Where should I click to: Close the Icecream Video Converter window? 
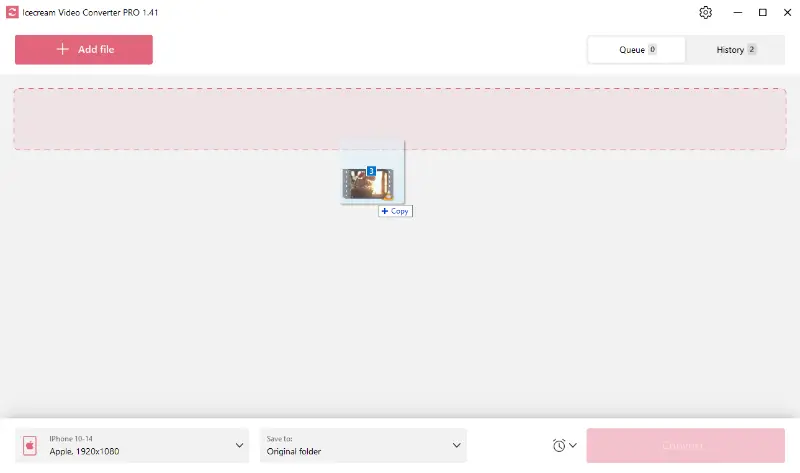(x=787, y=12)
